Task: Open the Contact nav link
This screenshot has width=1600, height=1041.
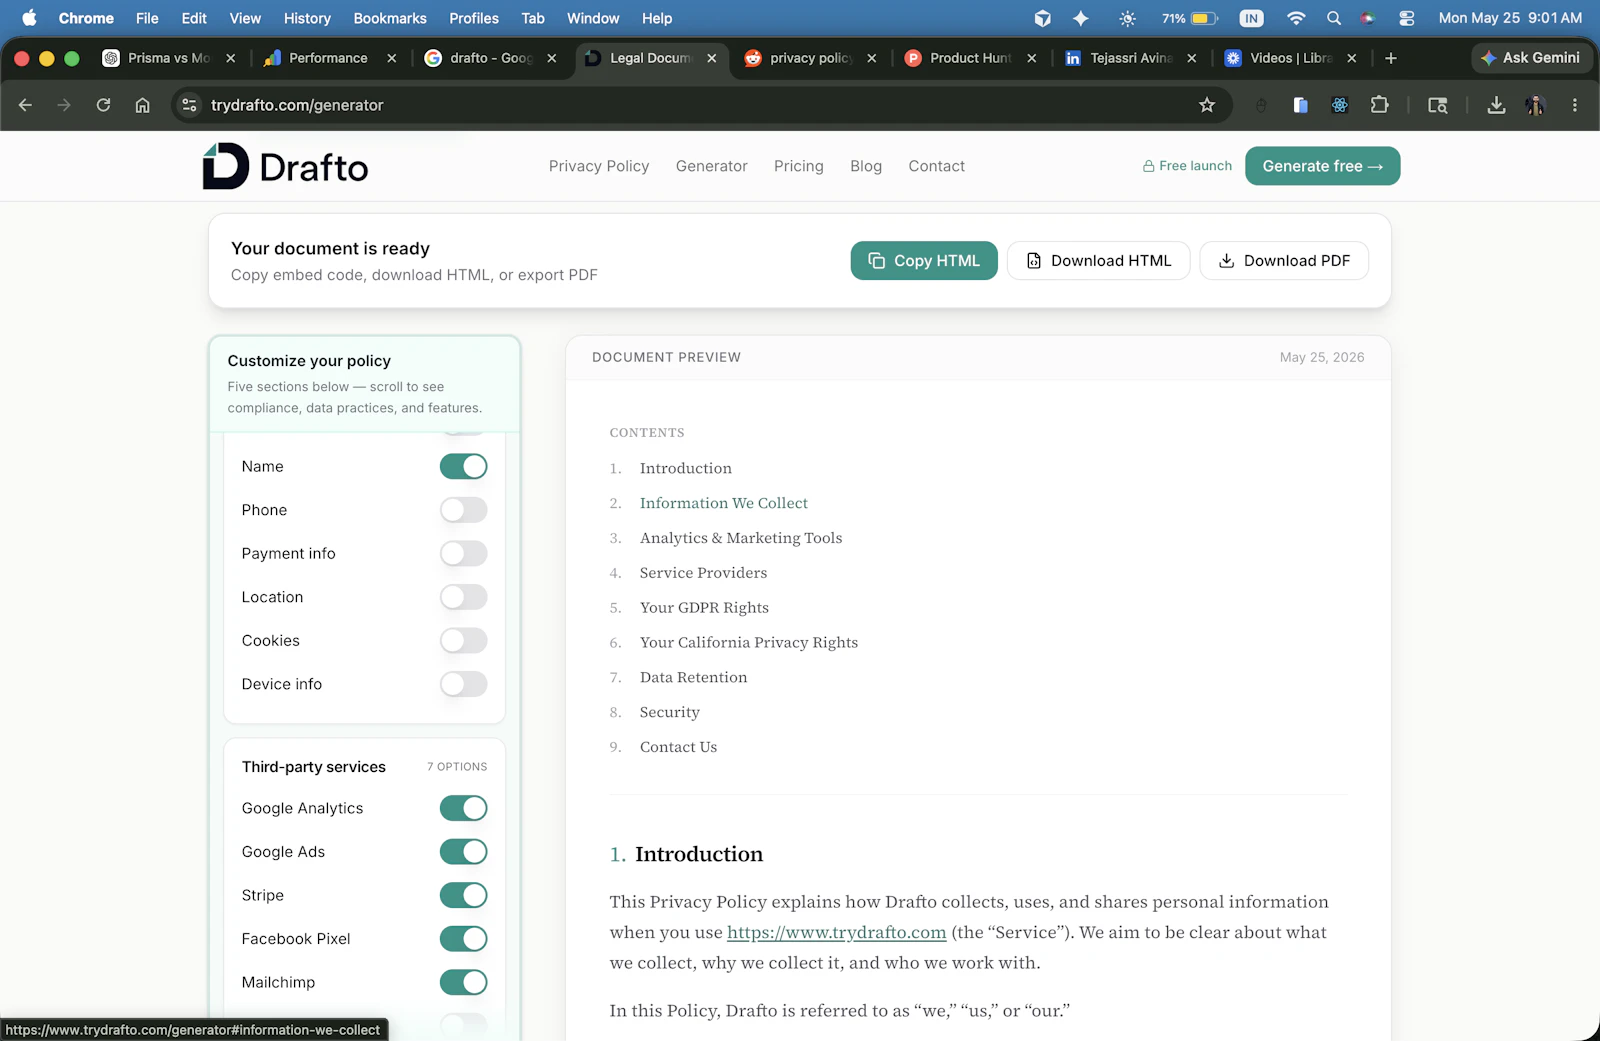Action: 936,166
